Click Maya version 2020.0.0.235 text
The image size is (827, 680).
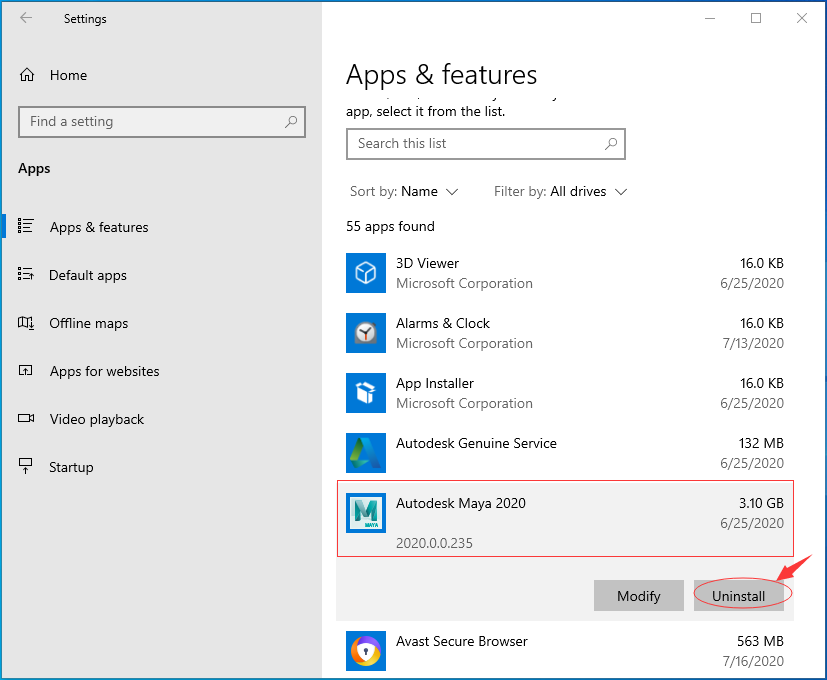coord(434,543)
